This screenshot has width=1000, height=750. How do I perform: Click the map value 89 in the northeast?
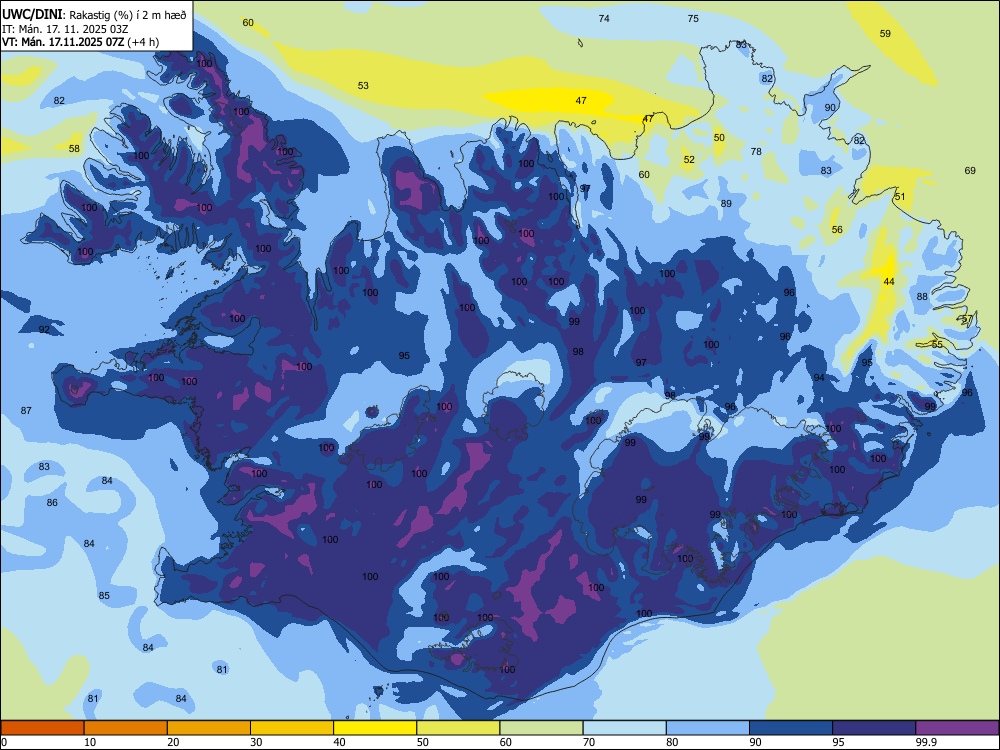[x=726, y=203]
